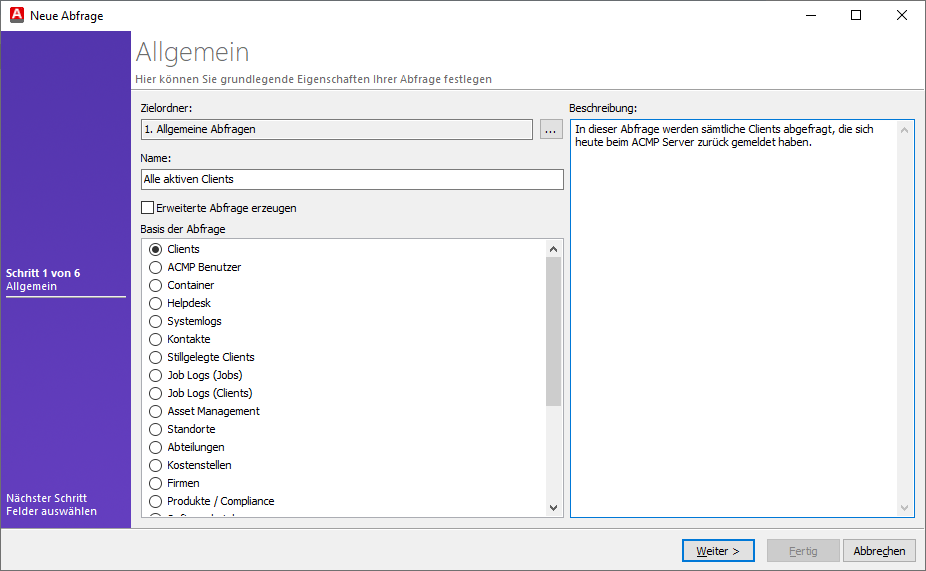Select the ACMP Benutzer radio option
Viewport: 926px width, 571px height.
[155, 267]
